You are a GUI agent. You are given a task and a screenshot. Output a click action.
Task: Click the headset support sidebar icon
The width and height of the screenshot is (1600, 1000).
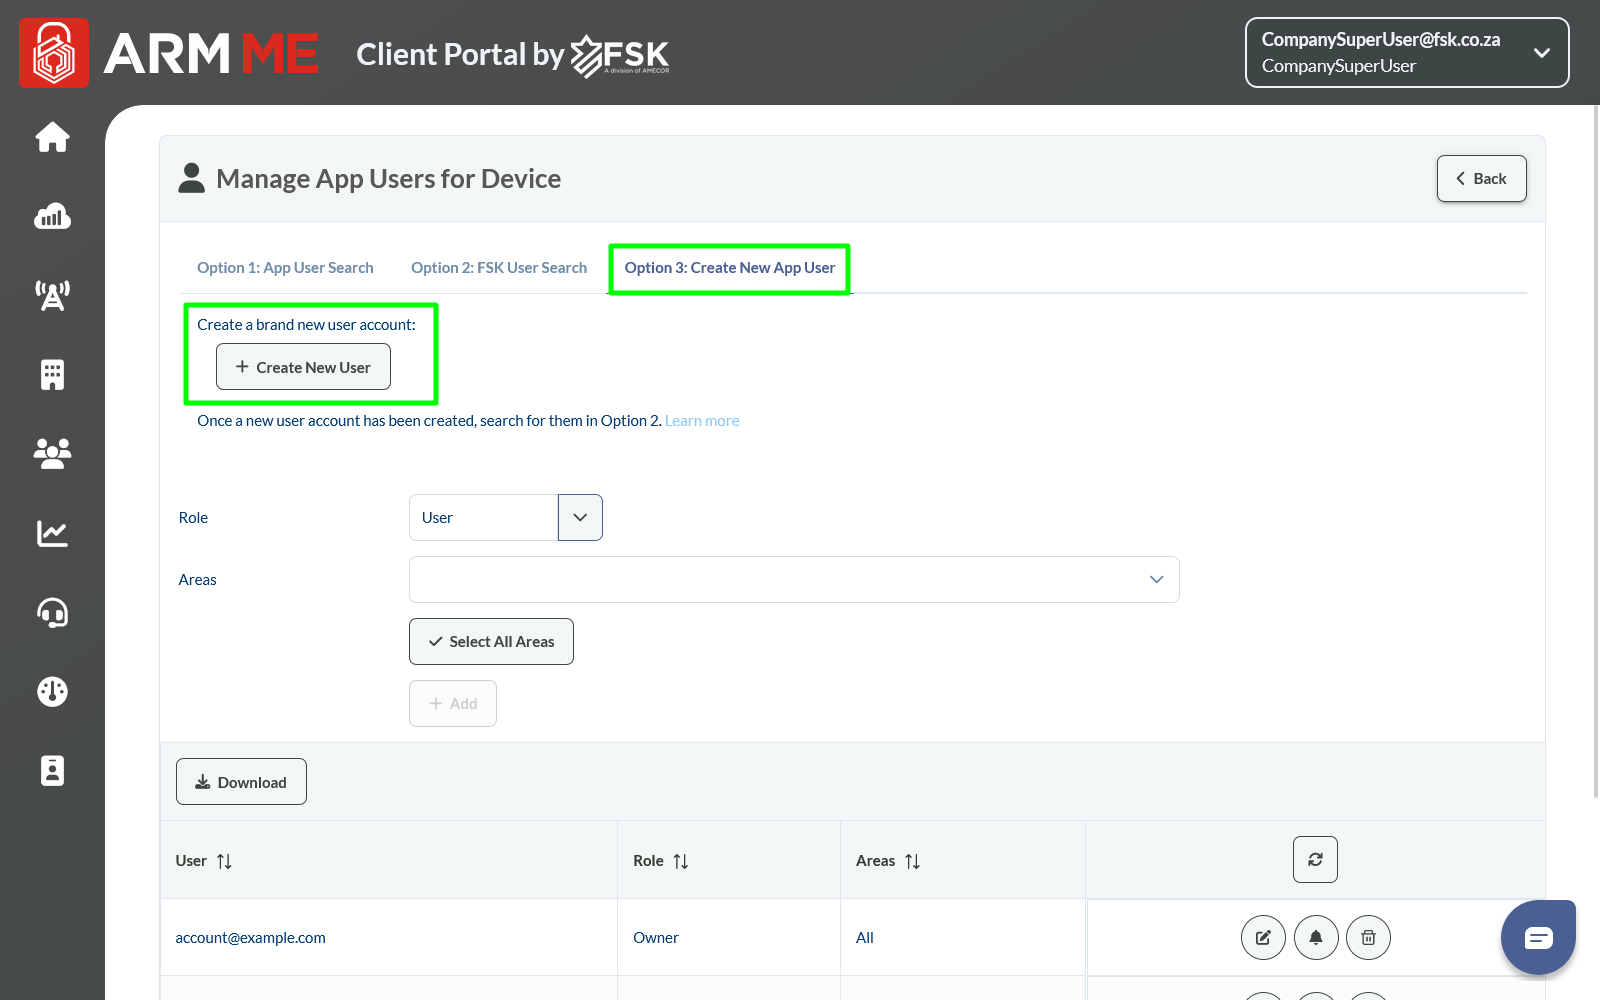(x=52, y=612)
